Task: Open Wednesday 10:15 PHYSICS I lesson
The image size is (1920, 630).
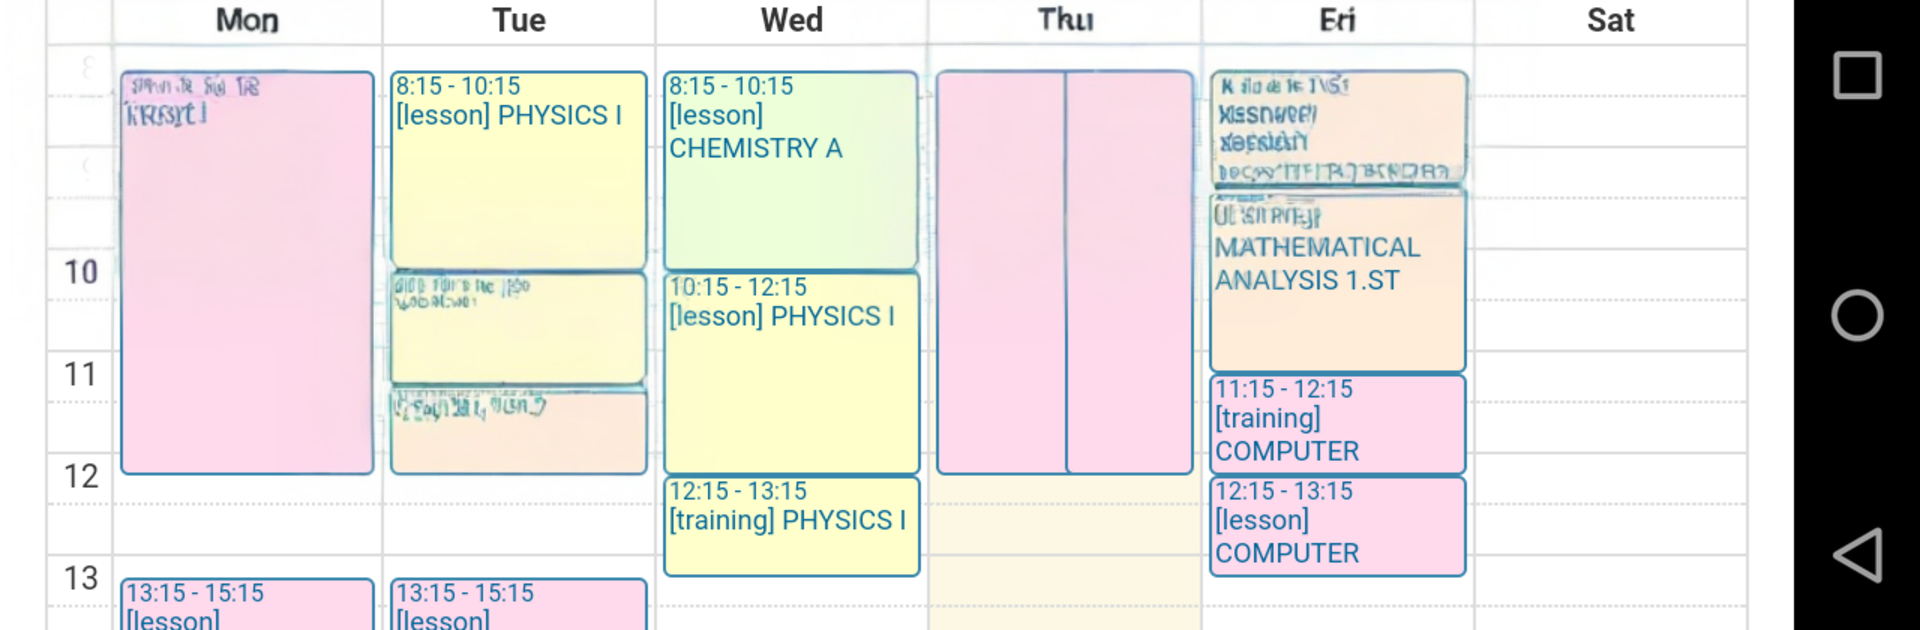Action: pos(791,372)
